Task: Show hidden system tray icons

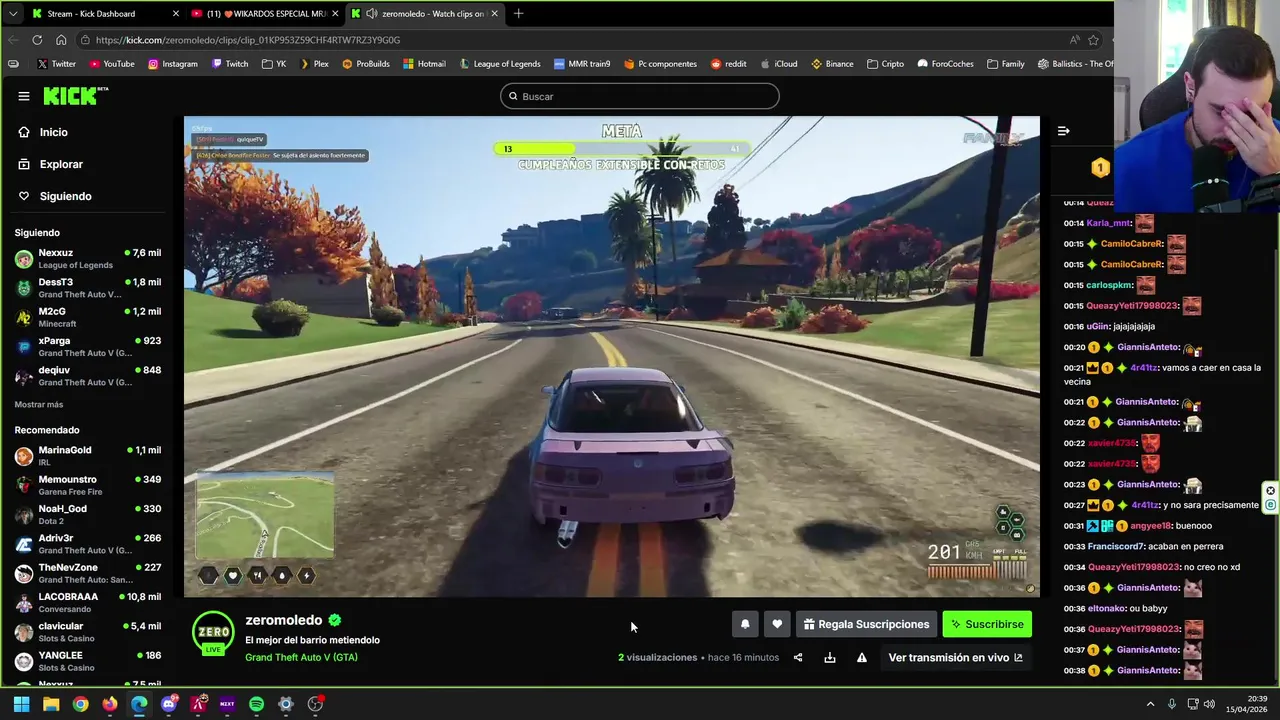Action: [x=1150, y=704]
